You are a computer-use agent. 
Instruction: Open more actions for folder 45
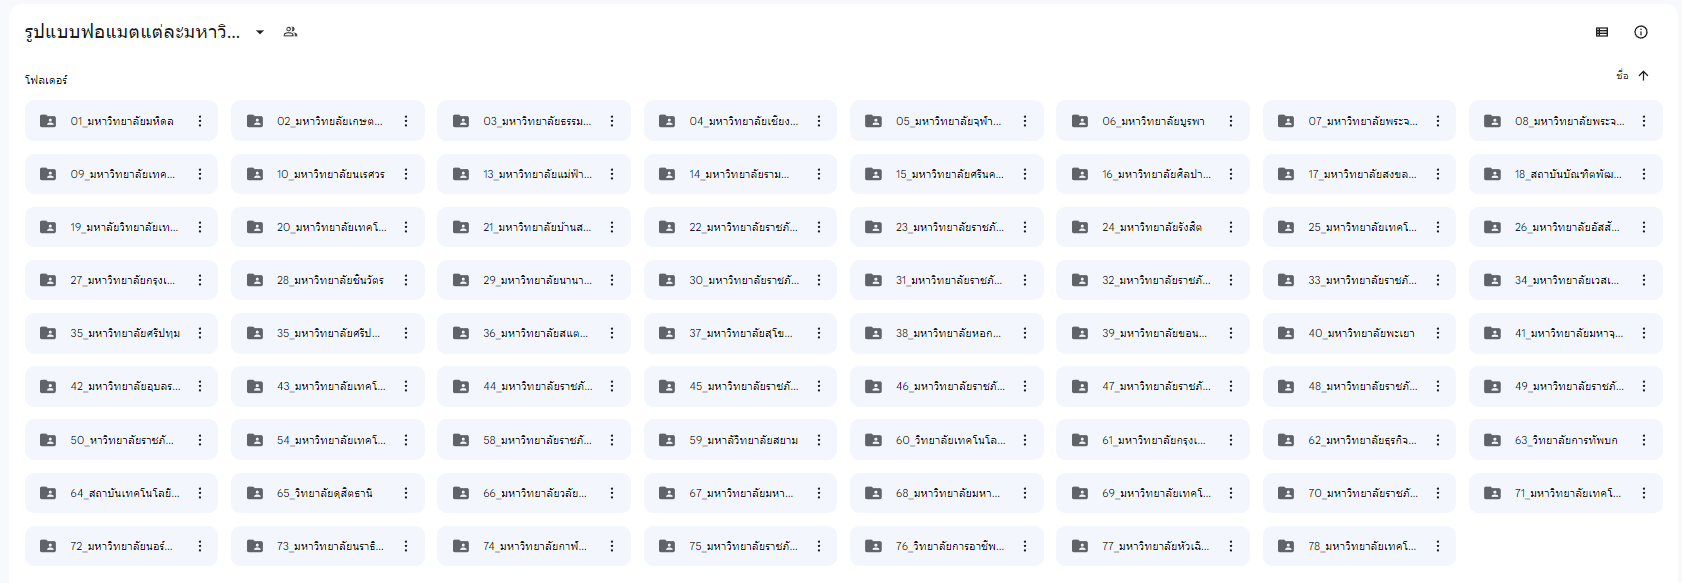click(x=819, y=386)
